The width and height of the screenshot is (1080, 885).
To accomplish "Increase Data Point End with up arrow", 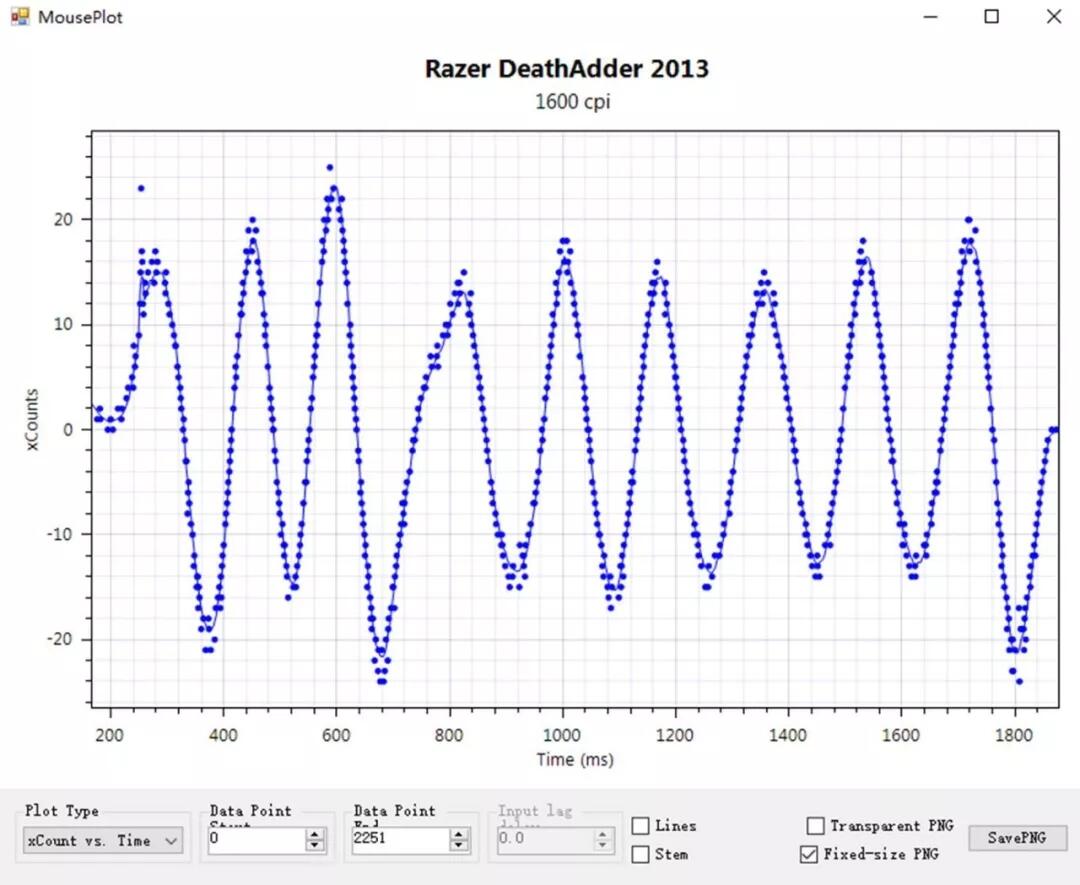I will point(459,833).
